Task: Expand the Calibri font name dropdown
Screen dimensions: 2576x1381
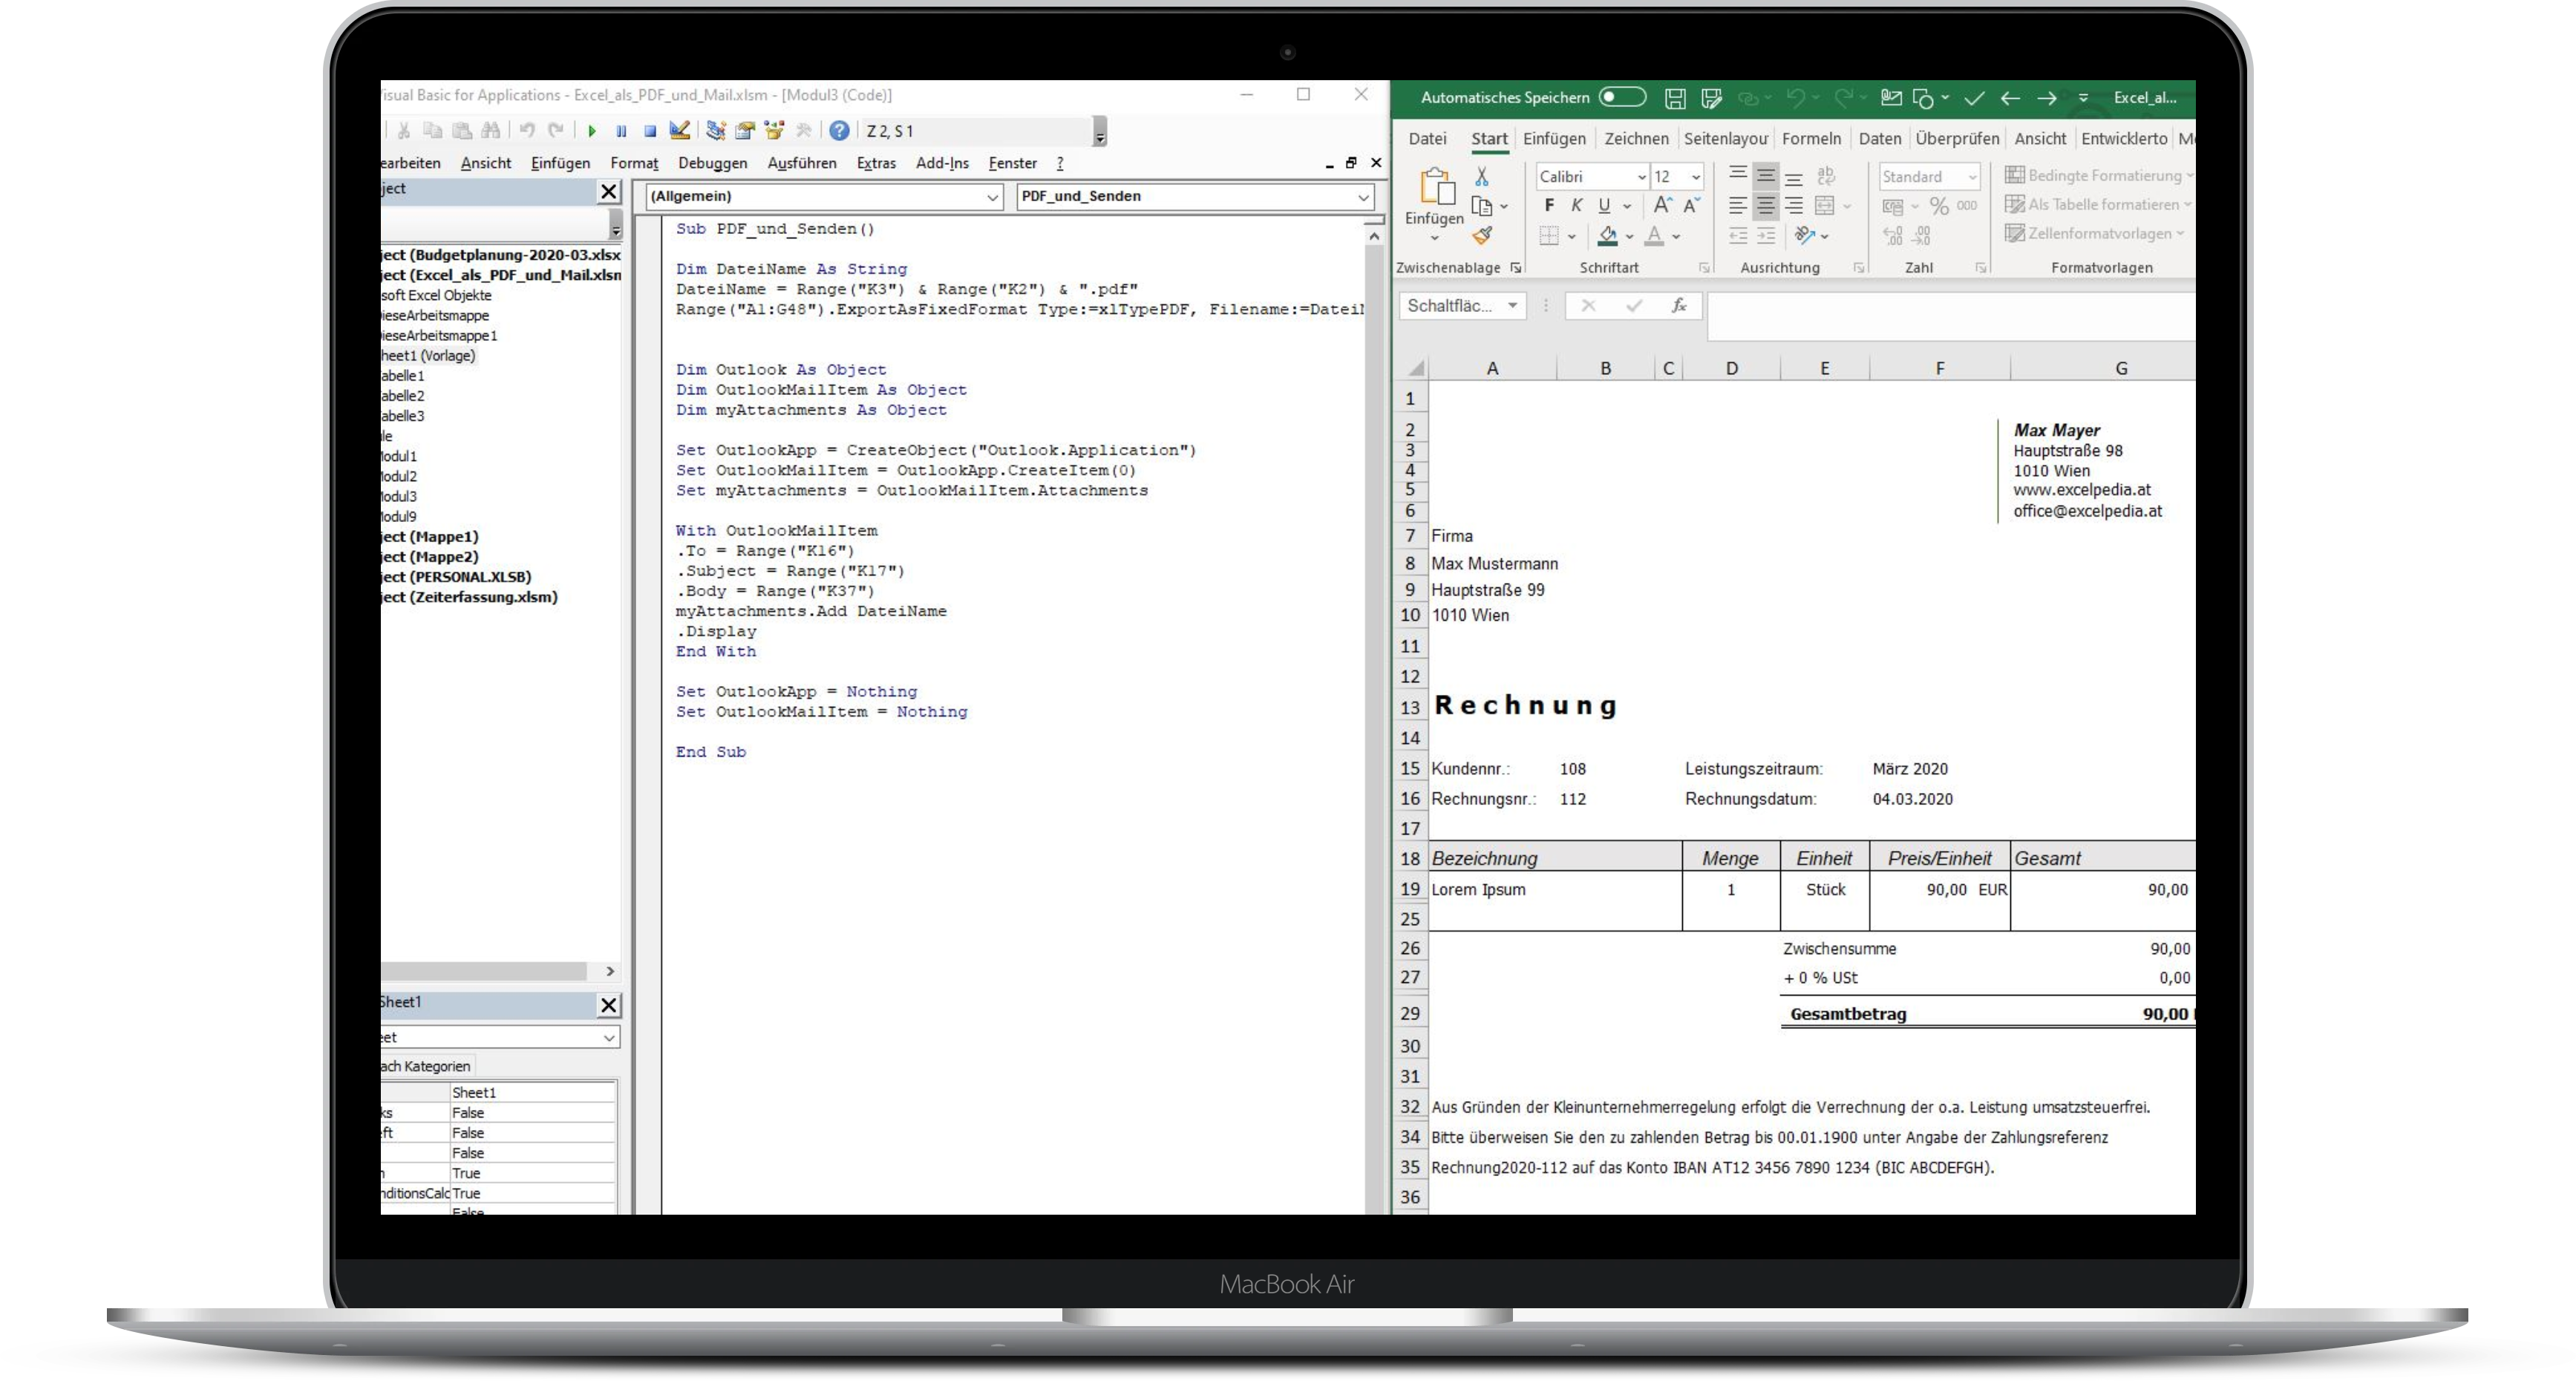Action: [x=1641, y=177]
